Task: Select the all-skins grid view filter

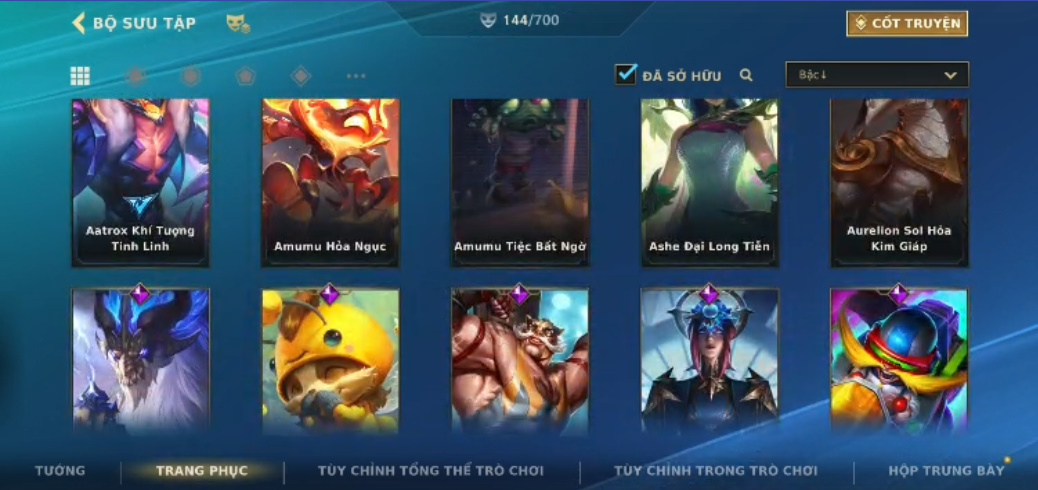Action: 80,76
